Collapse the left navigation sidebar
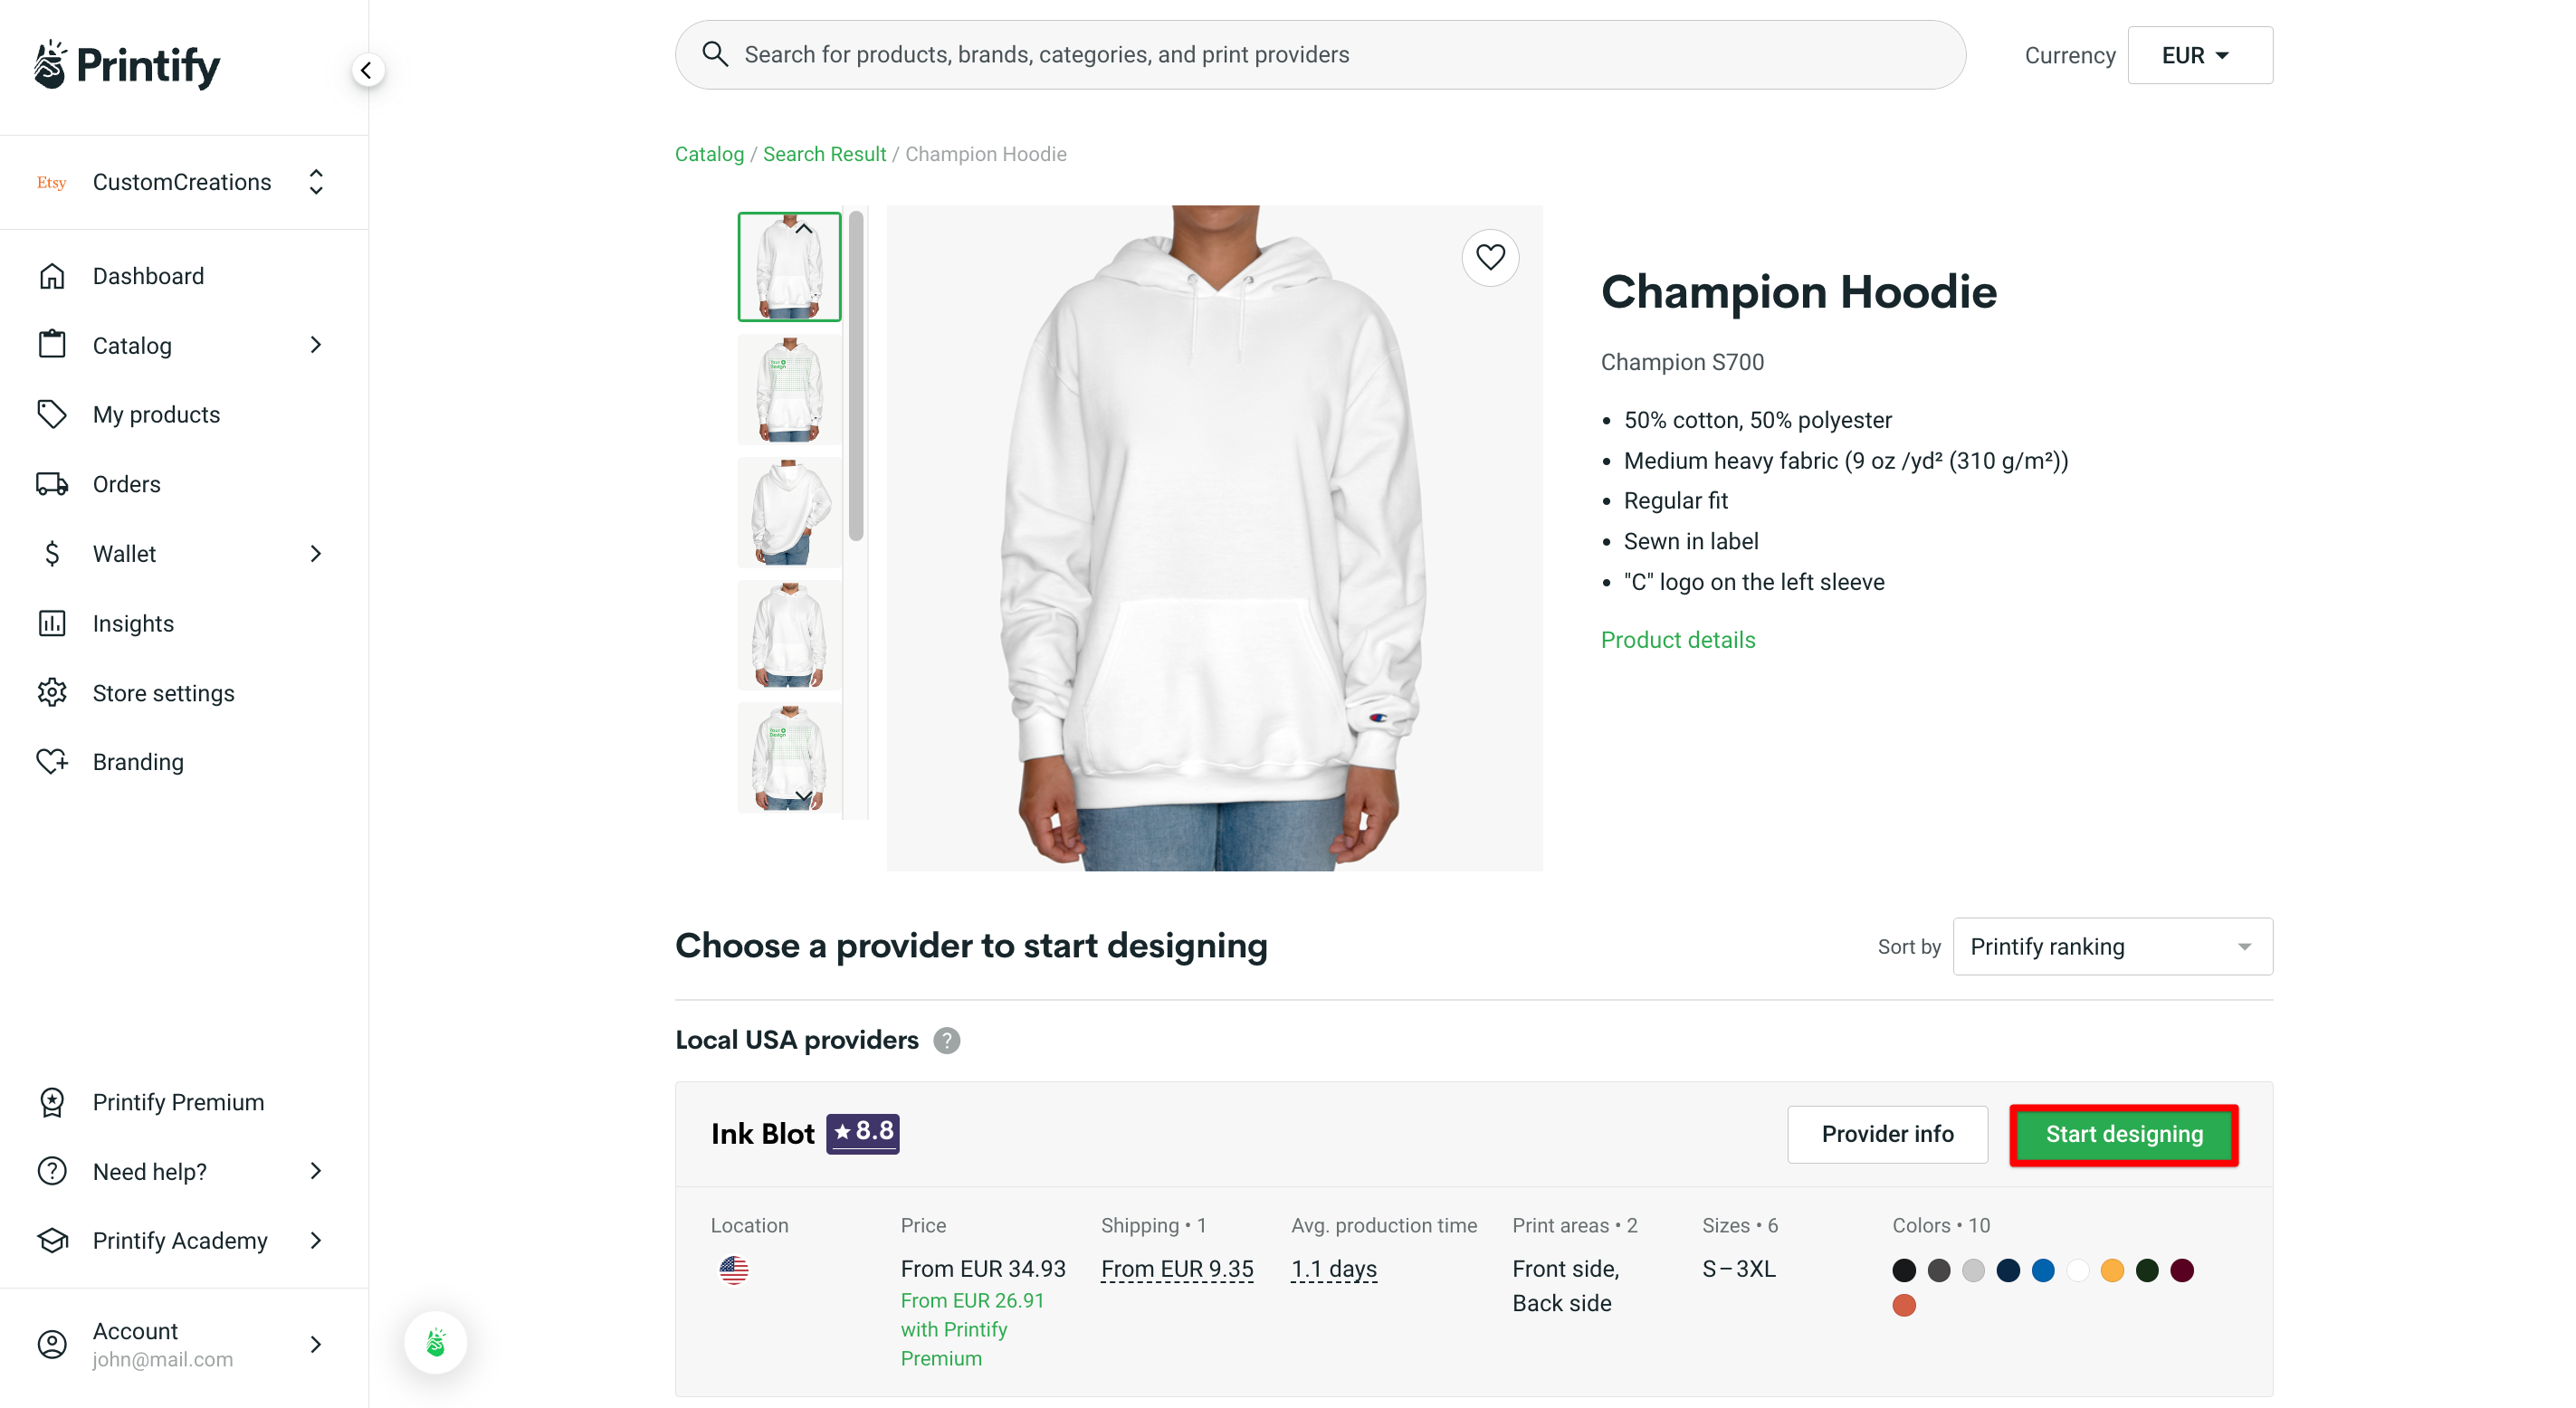Screen dimensions: 2576x1408 click(x=366, y=70)
